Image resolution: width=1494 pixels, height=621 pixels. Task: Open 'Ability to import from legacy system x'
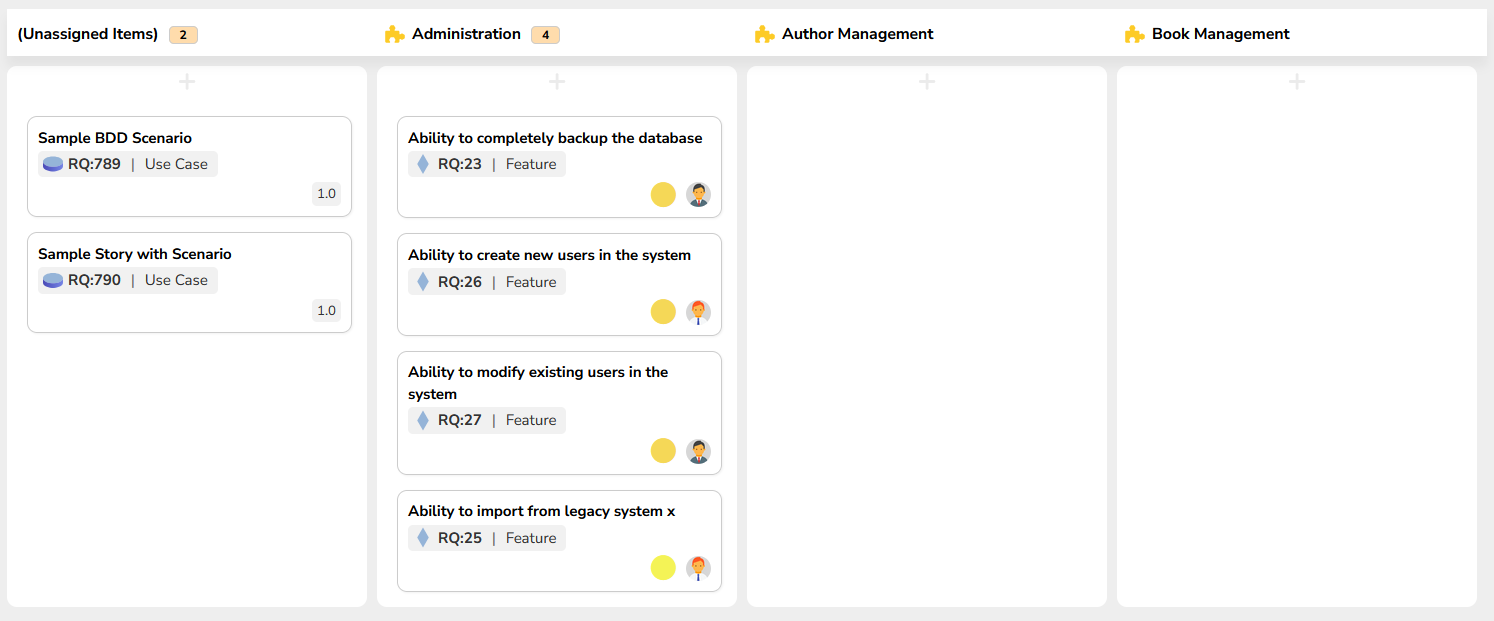541,511
